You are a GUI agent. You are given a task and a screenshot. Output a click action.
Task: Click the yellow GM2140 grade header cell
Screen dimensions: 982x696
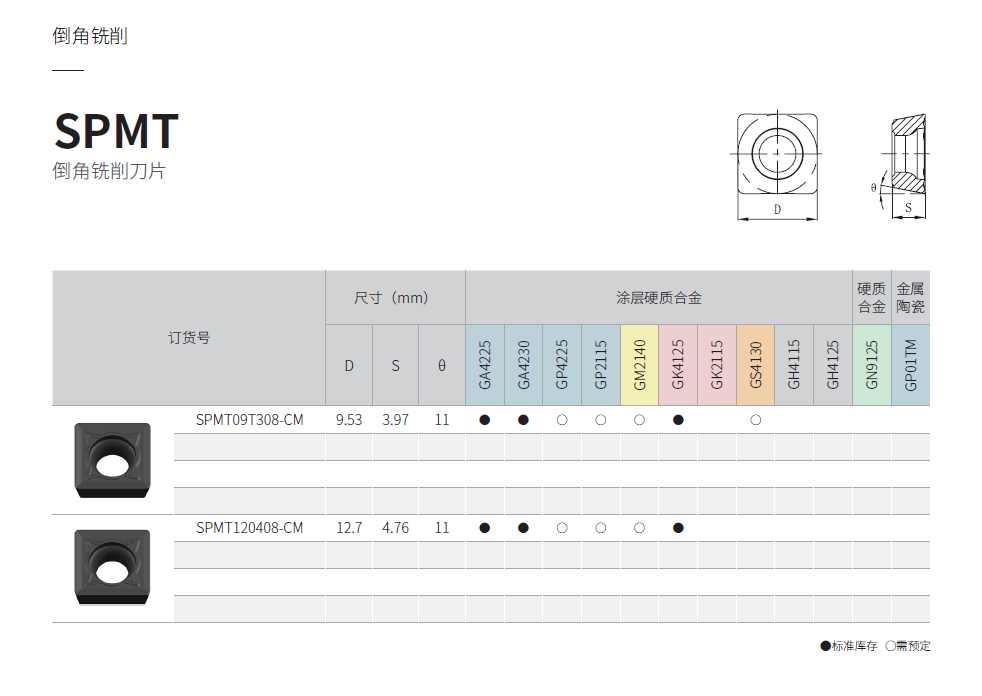pos(640,365)
